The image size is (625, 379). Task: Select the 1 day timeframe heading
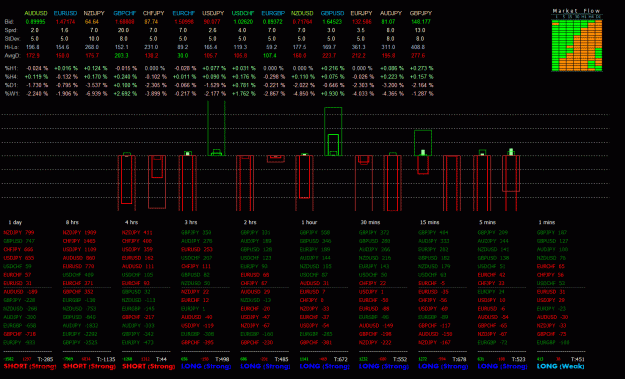tap(15, 222)
